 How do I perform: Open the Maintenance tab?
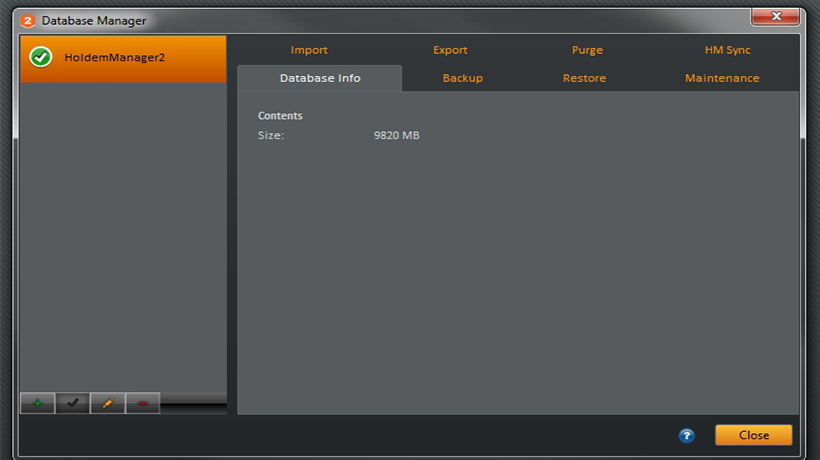click(722, 78)
